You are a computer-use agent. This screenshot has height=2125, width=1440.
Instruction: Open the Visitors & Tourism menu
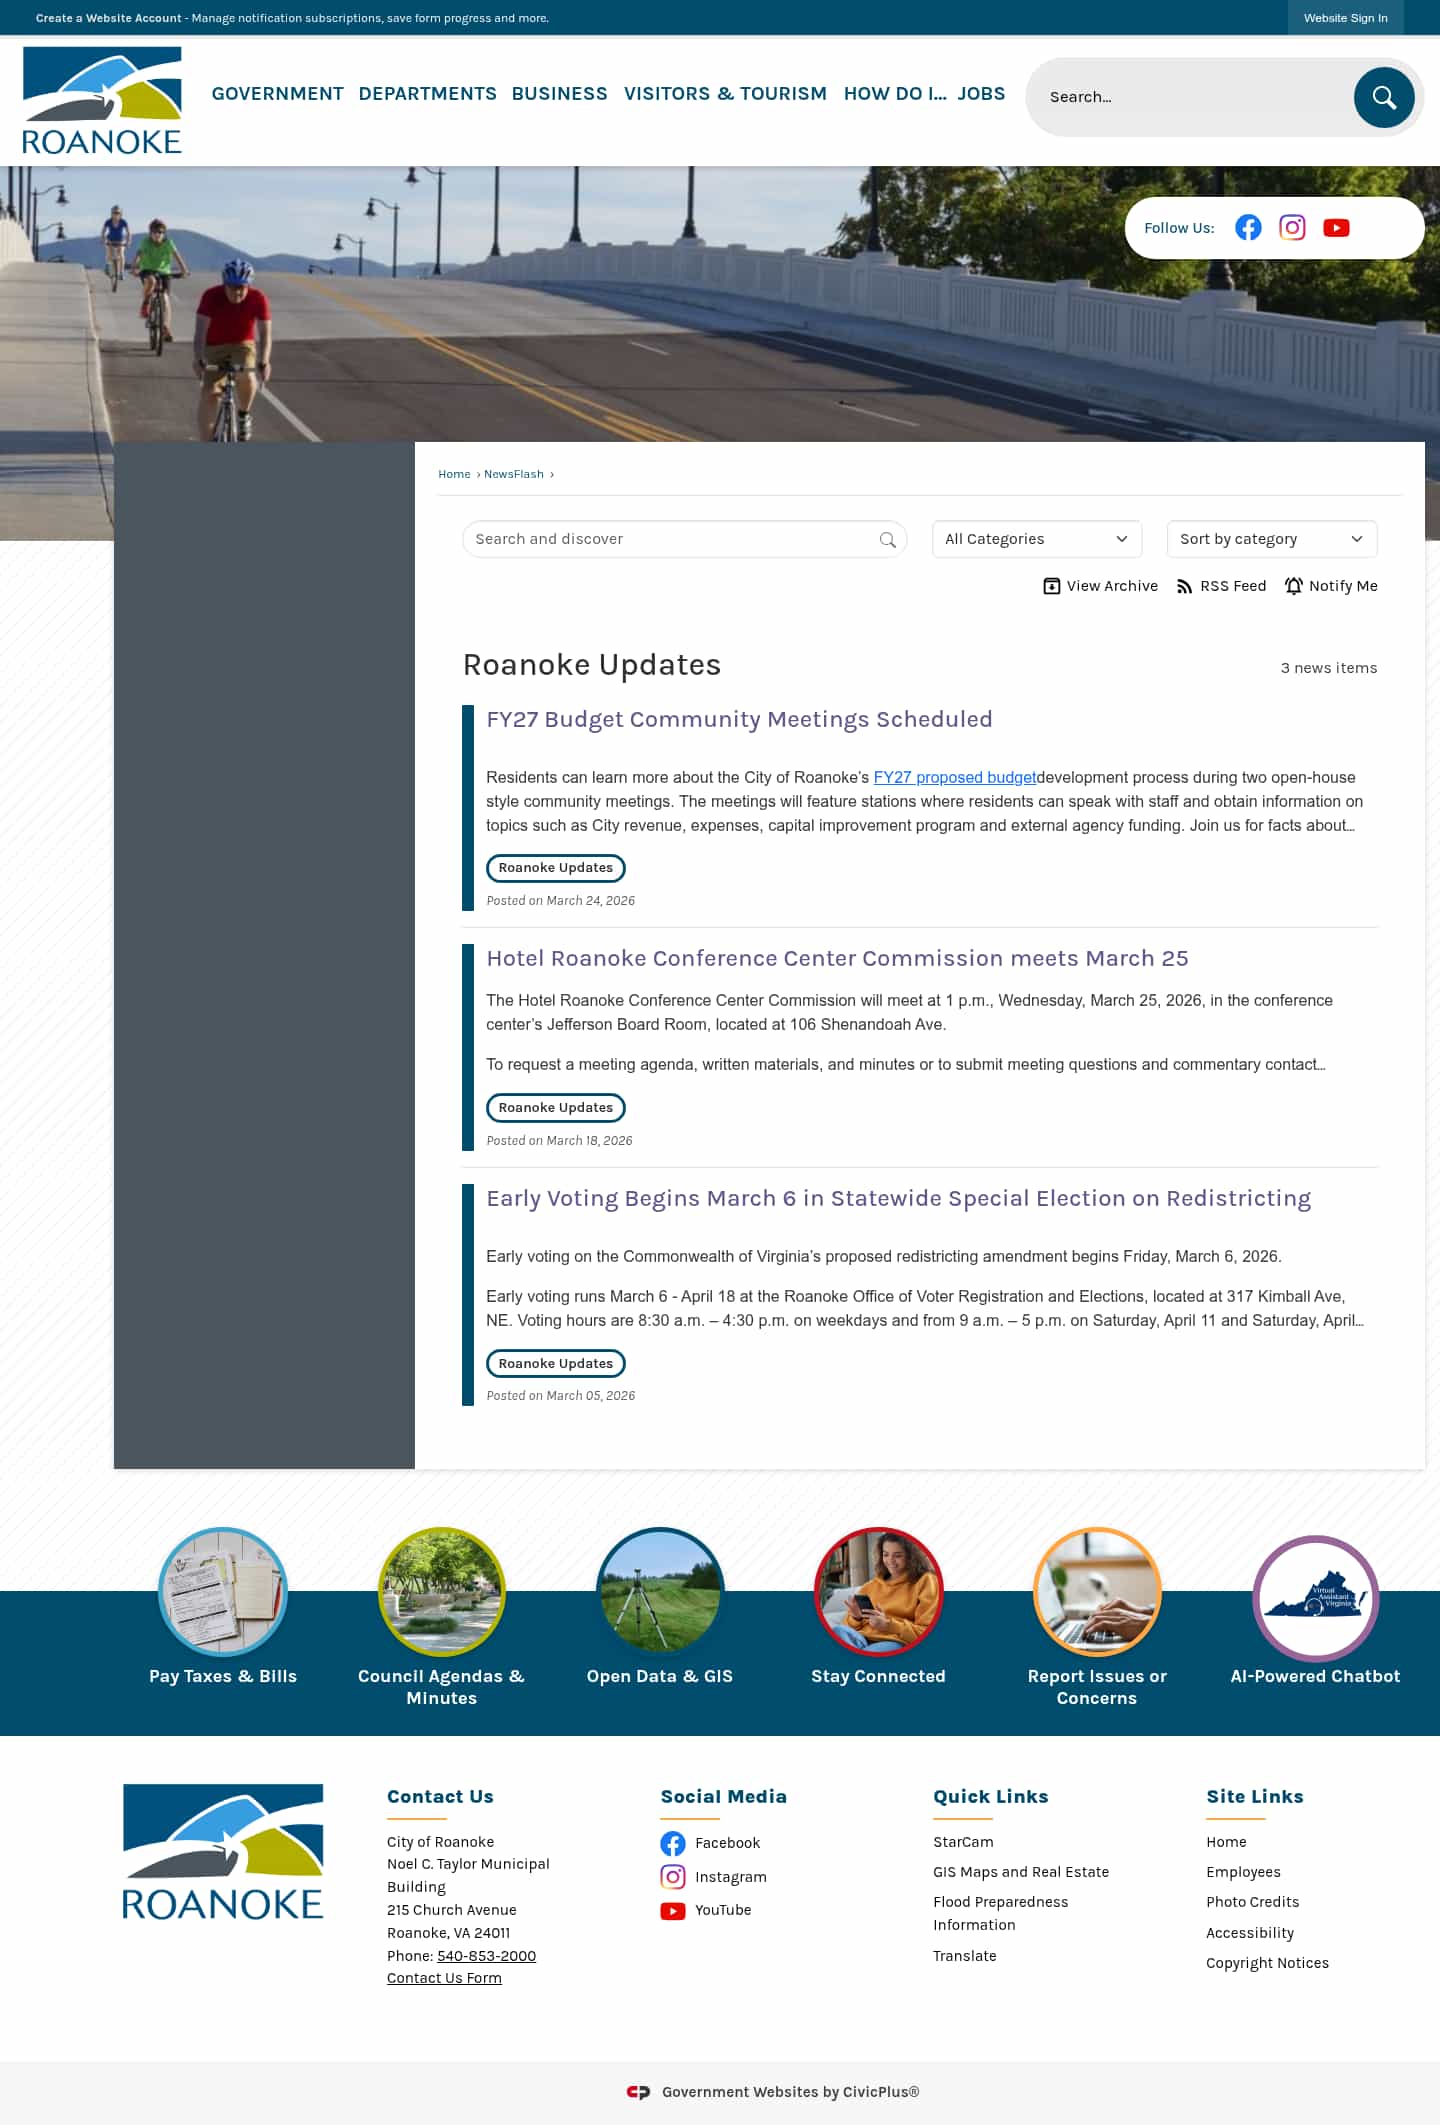[725, 93]
